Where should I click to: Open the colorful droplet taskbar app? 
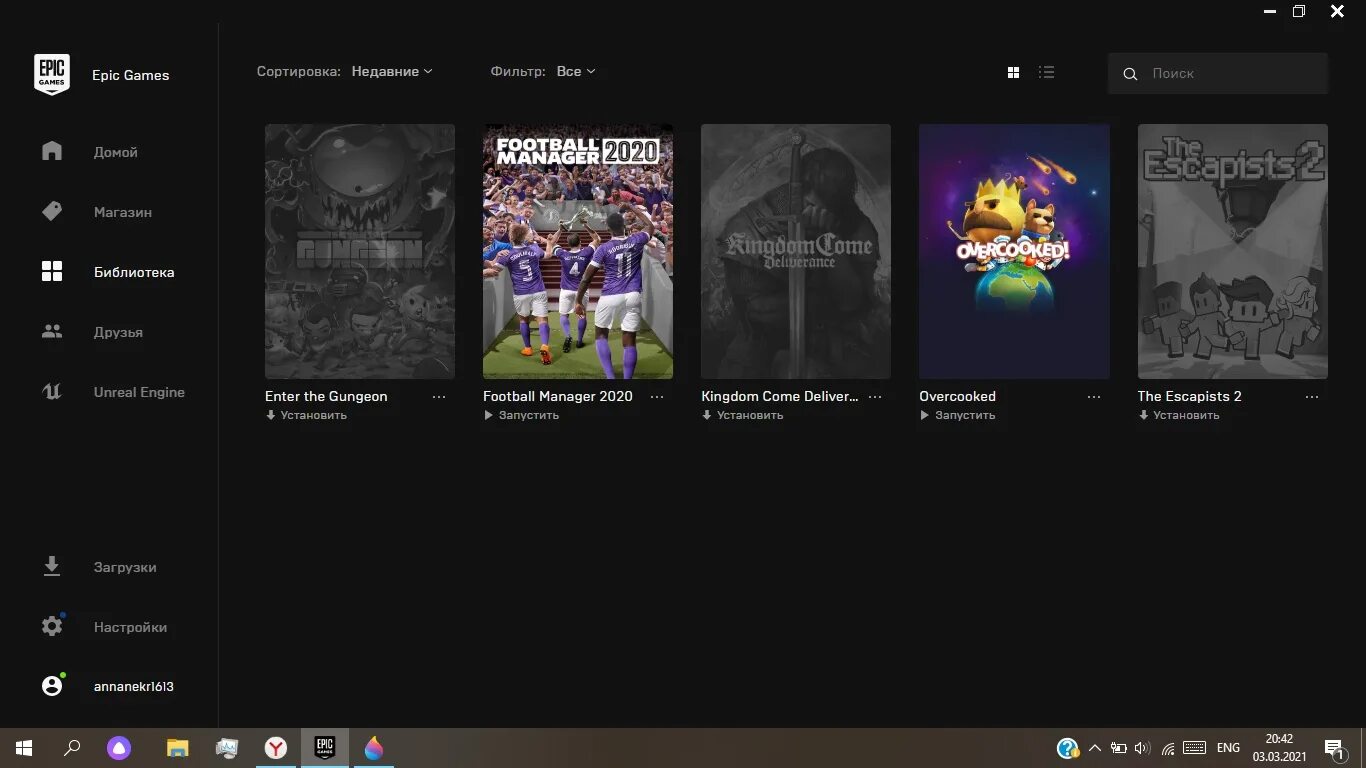point(374,748)
